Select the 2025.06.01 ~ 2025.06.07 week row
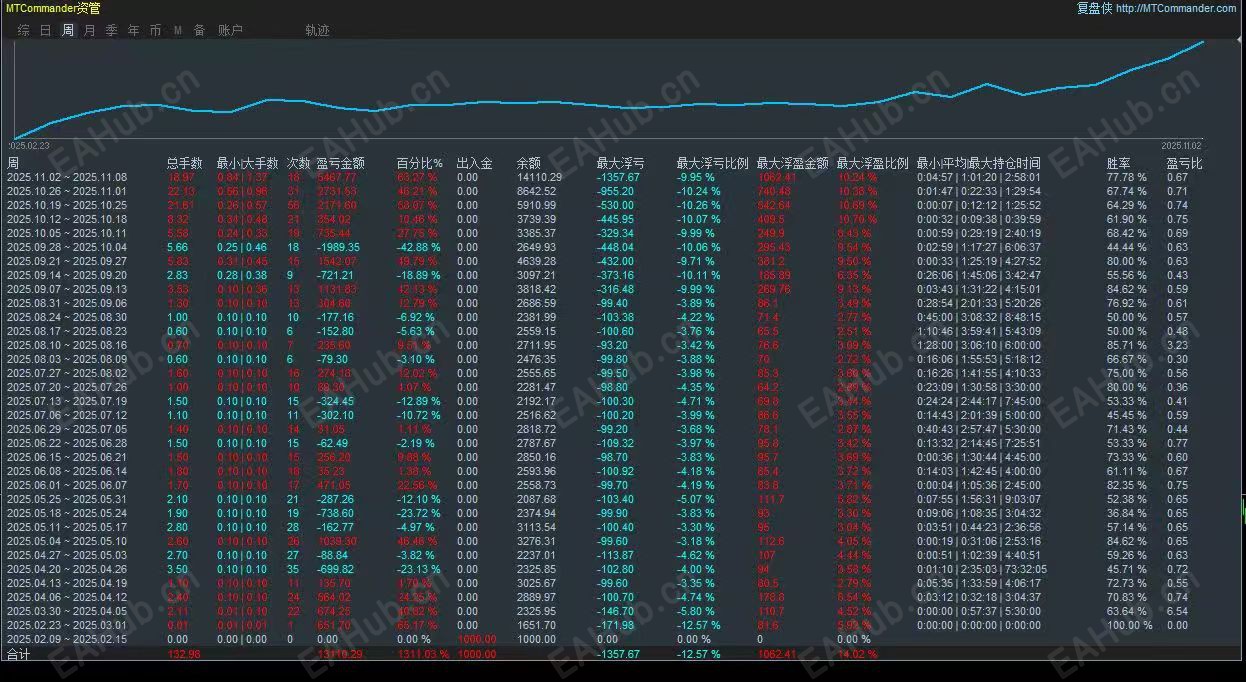The width and height of the screenshot is (1246, 682). click(623, 485)
